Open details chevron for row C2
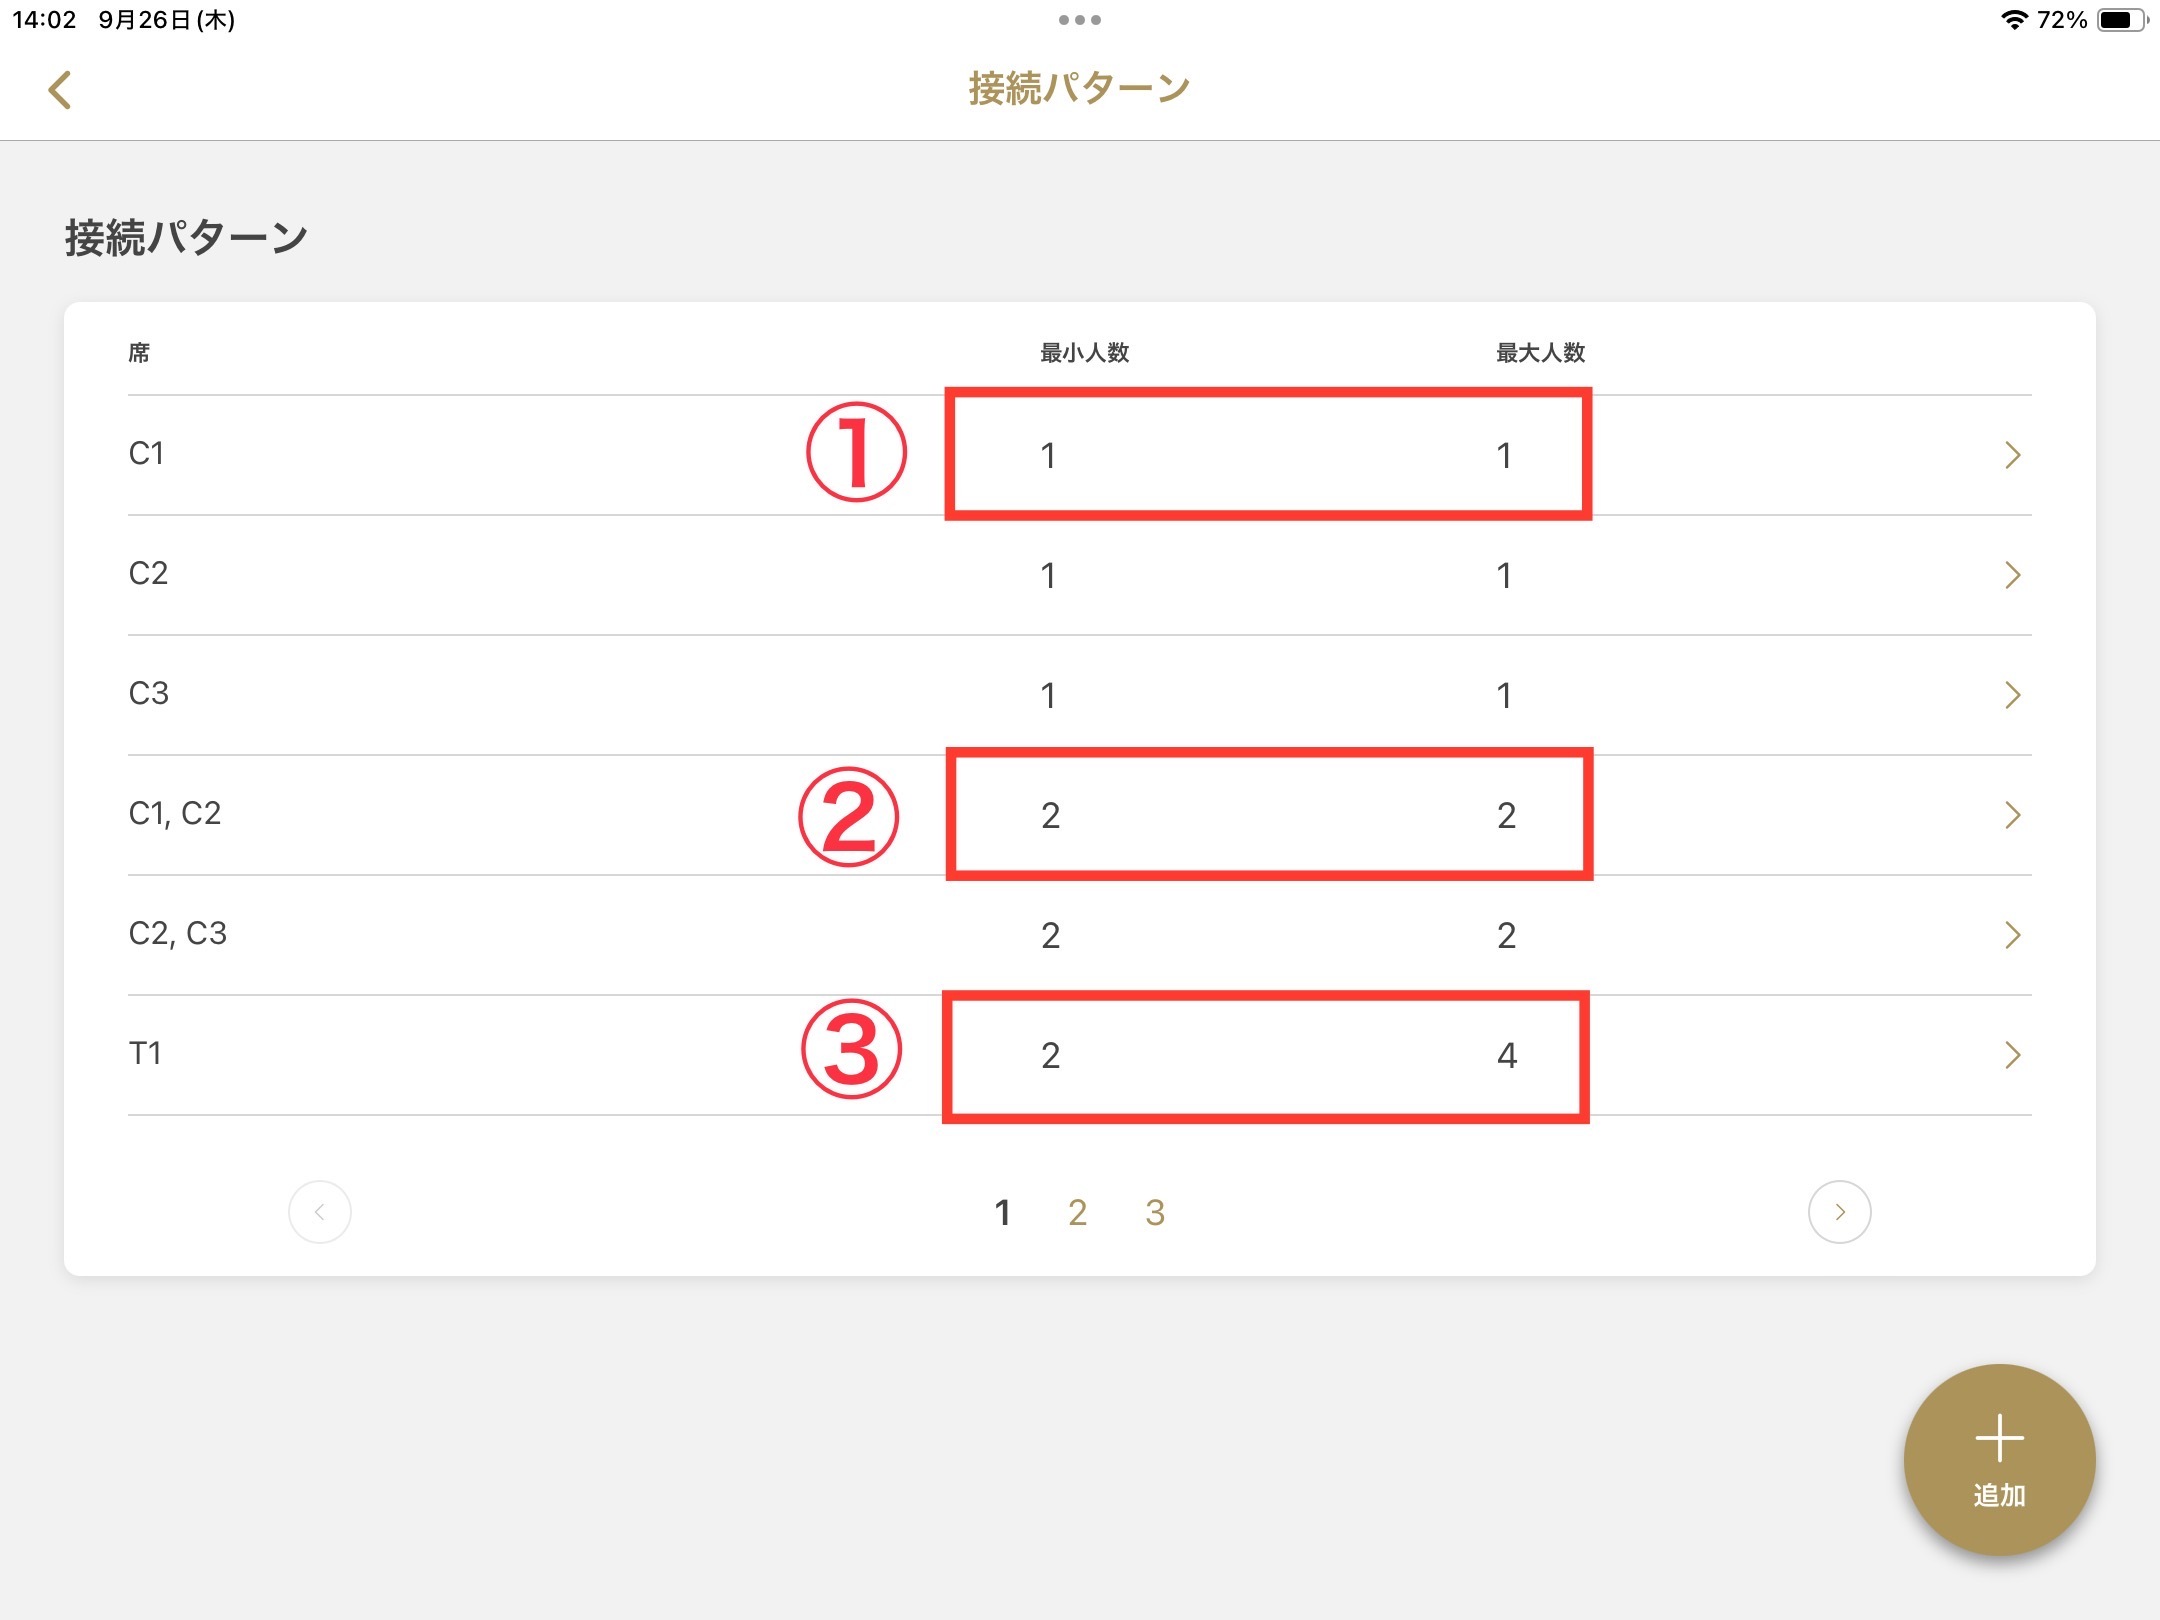2160x1620 pixels. coord(2013,575)
